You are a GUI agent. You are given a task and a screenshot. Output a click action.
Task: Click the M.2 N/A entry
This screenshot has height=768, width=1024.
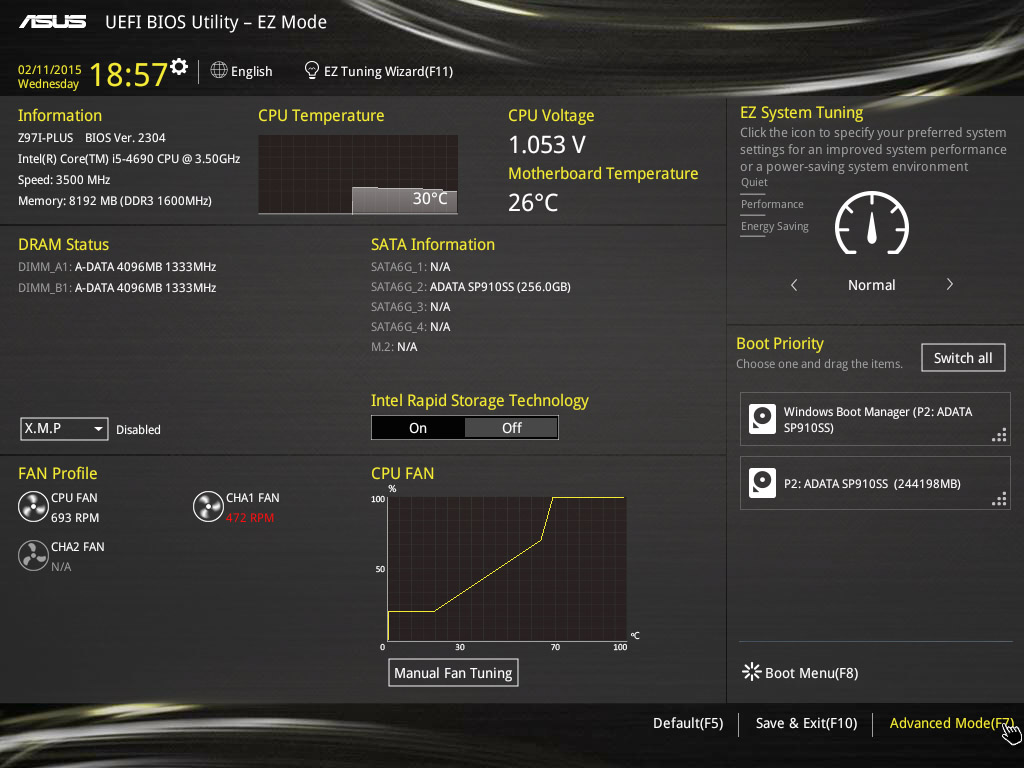click(394, 347)
